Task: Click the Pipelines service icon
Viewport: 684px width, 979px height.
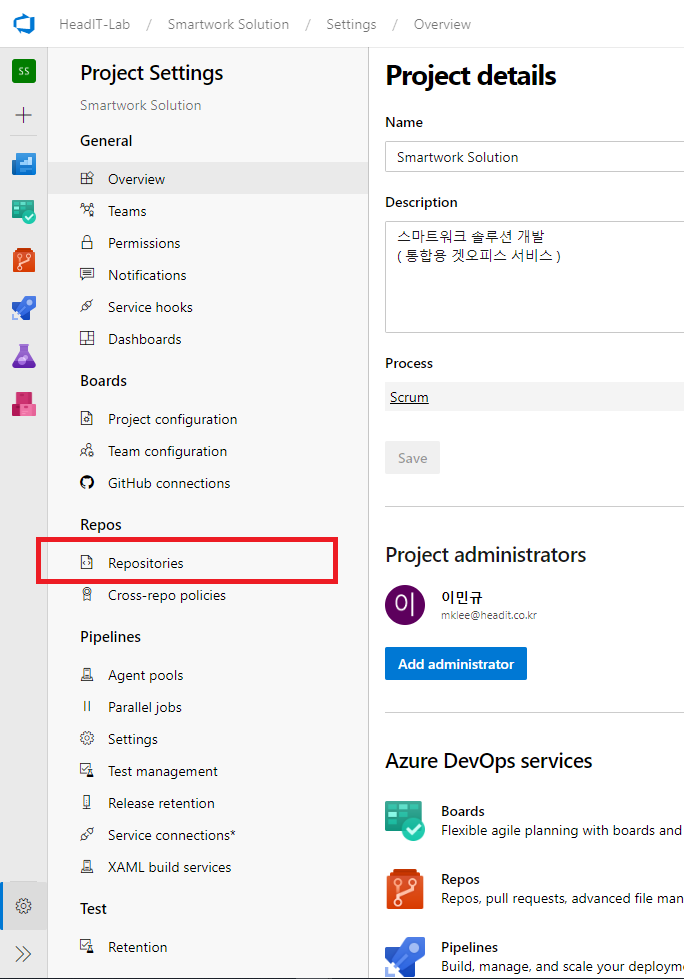Action: pos(405,957)
